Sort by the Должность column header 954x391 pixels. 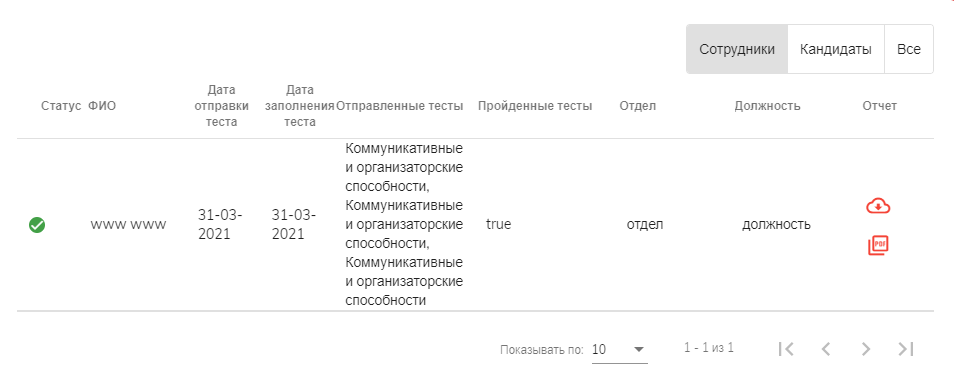click(x=767, y=106)
